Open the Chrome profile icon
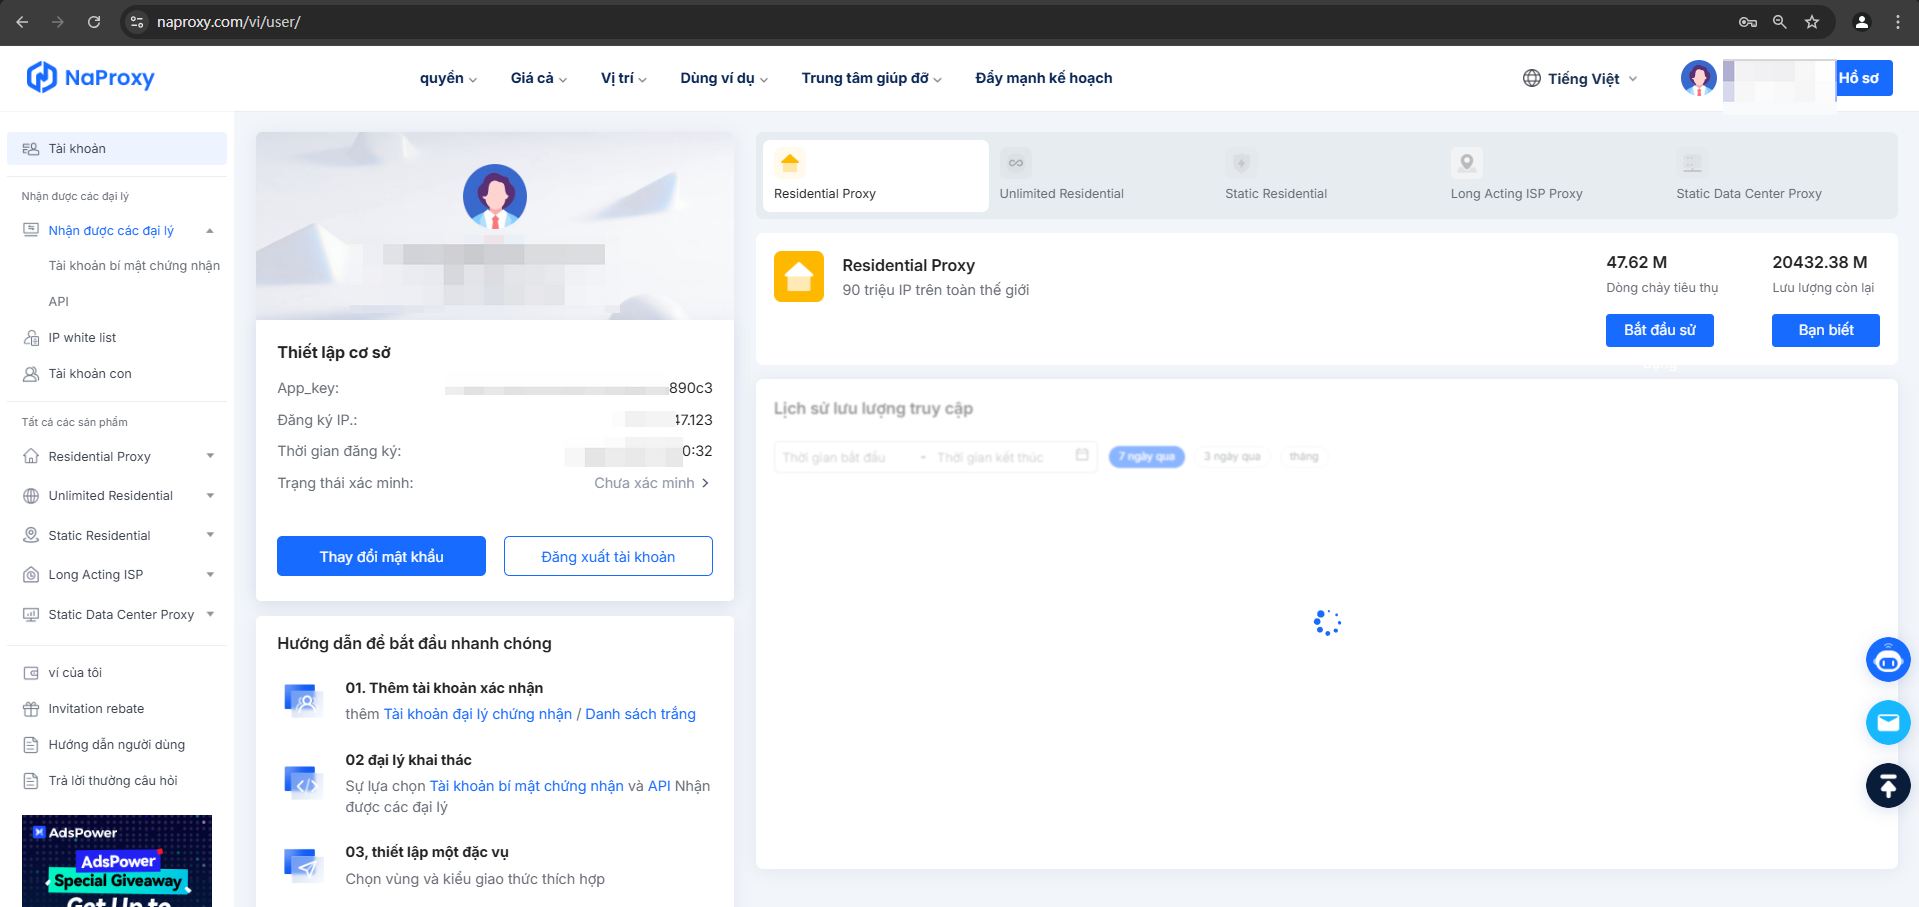 tap(1862, 22)
